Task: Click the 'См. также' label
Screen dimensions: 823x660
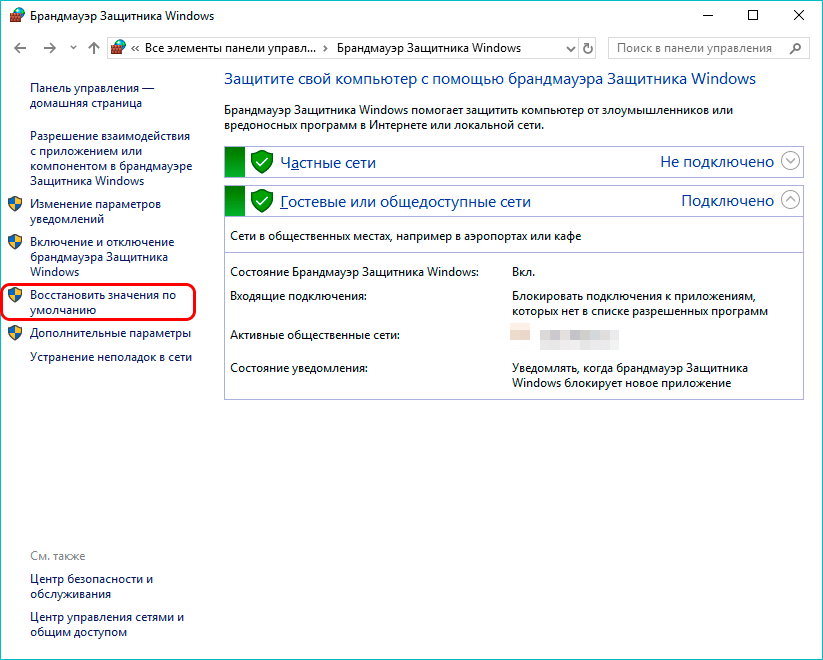Action: tap(58, 556)
